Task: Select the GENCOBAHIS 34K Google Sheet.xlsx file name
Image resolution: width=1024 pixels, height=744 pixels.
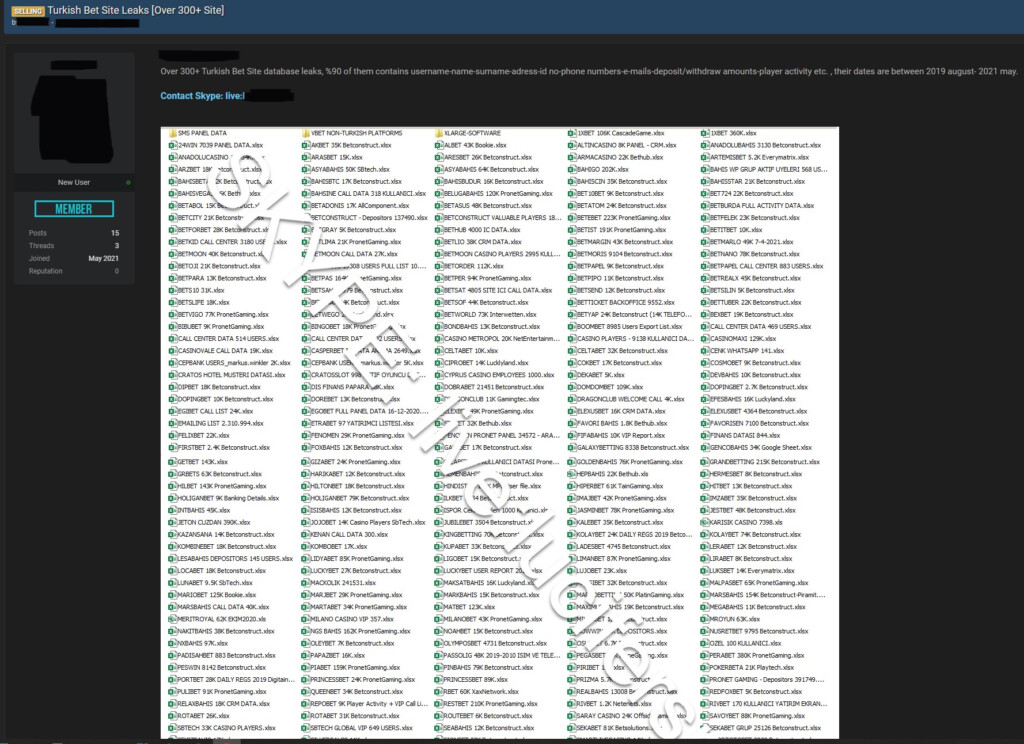Action: (x=761, y=447)
